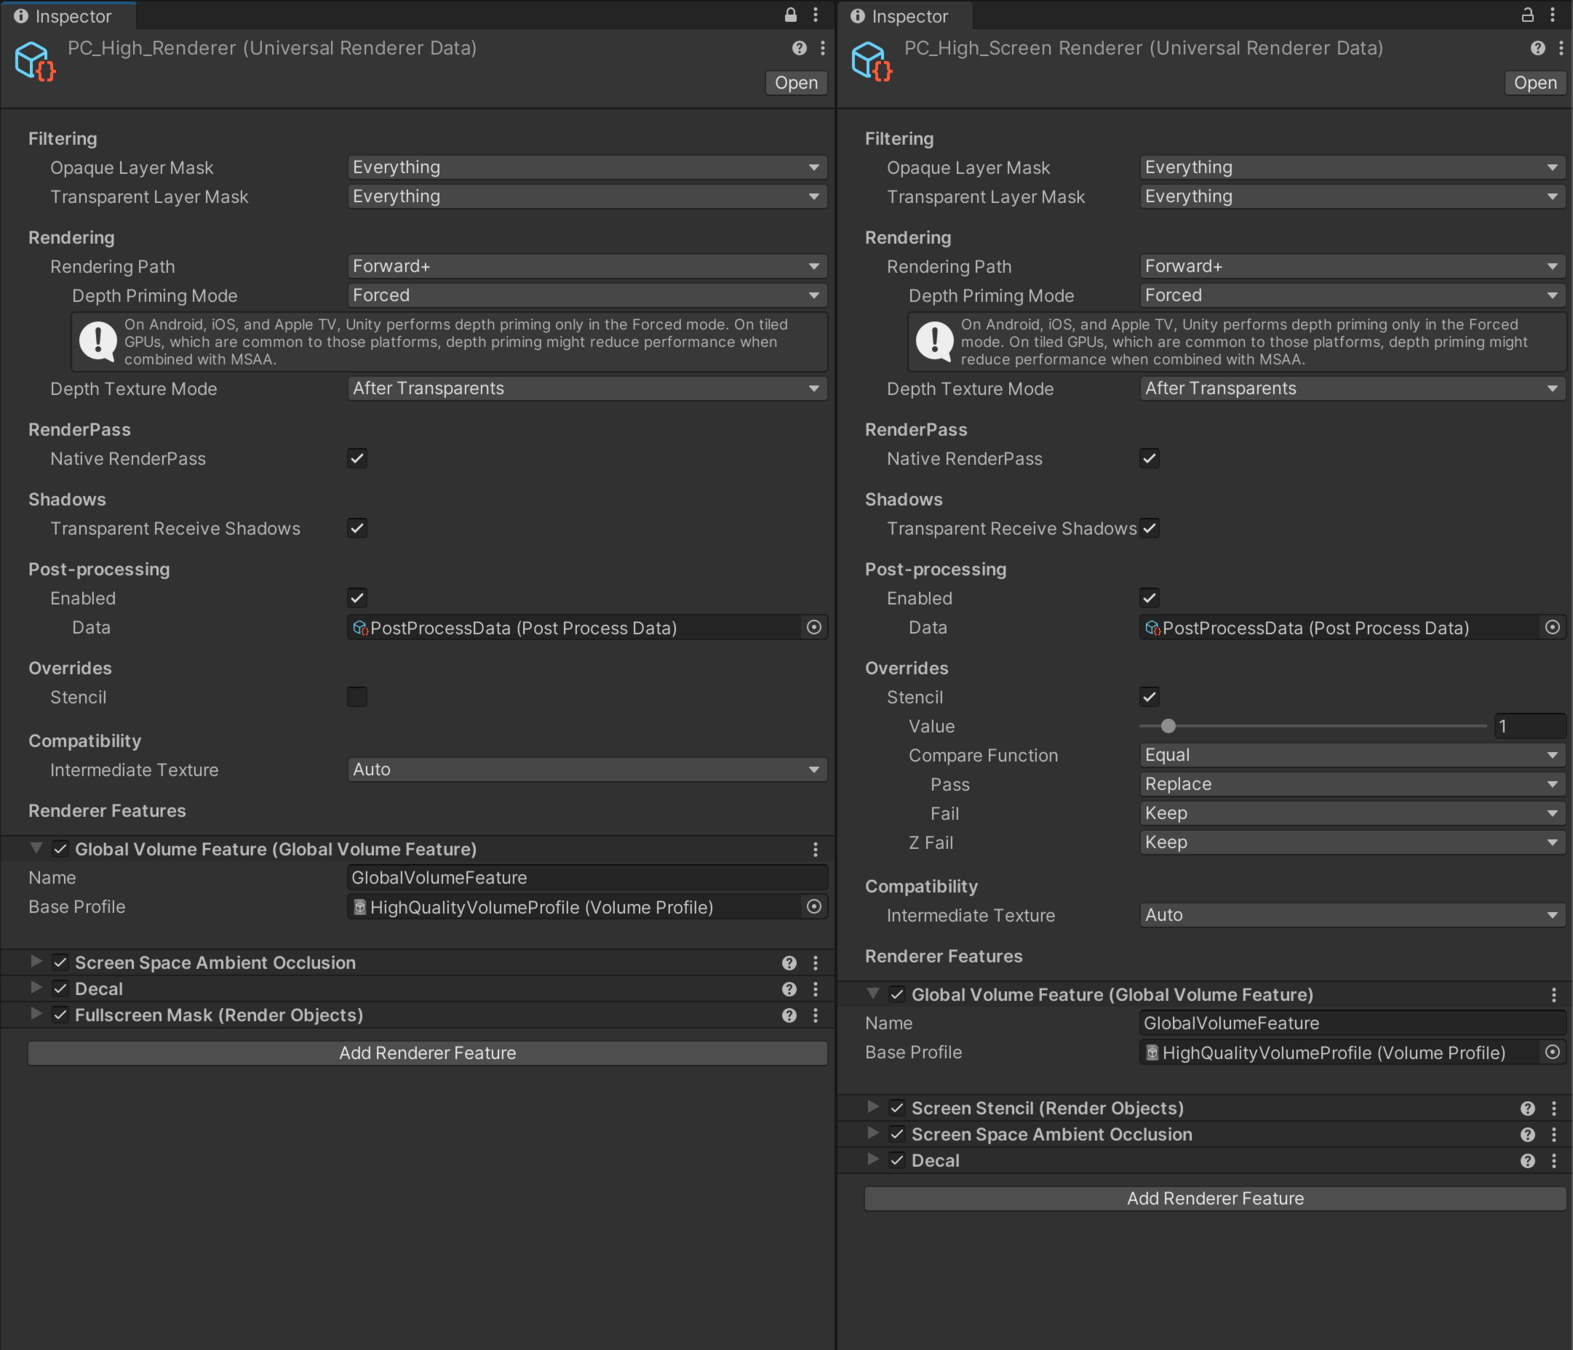This screenshot has height=1350, width=1573.
Task: Click the lock icon in left Inspector
Action: click(790, 15)
